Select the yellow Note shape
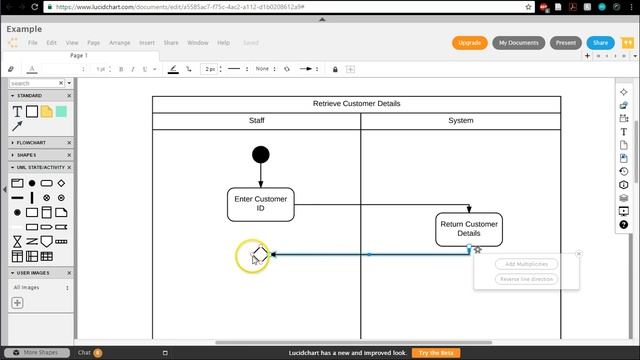Screen dimensions: 640x360 click(47, 111)
